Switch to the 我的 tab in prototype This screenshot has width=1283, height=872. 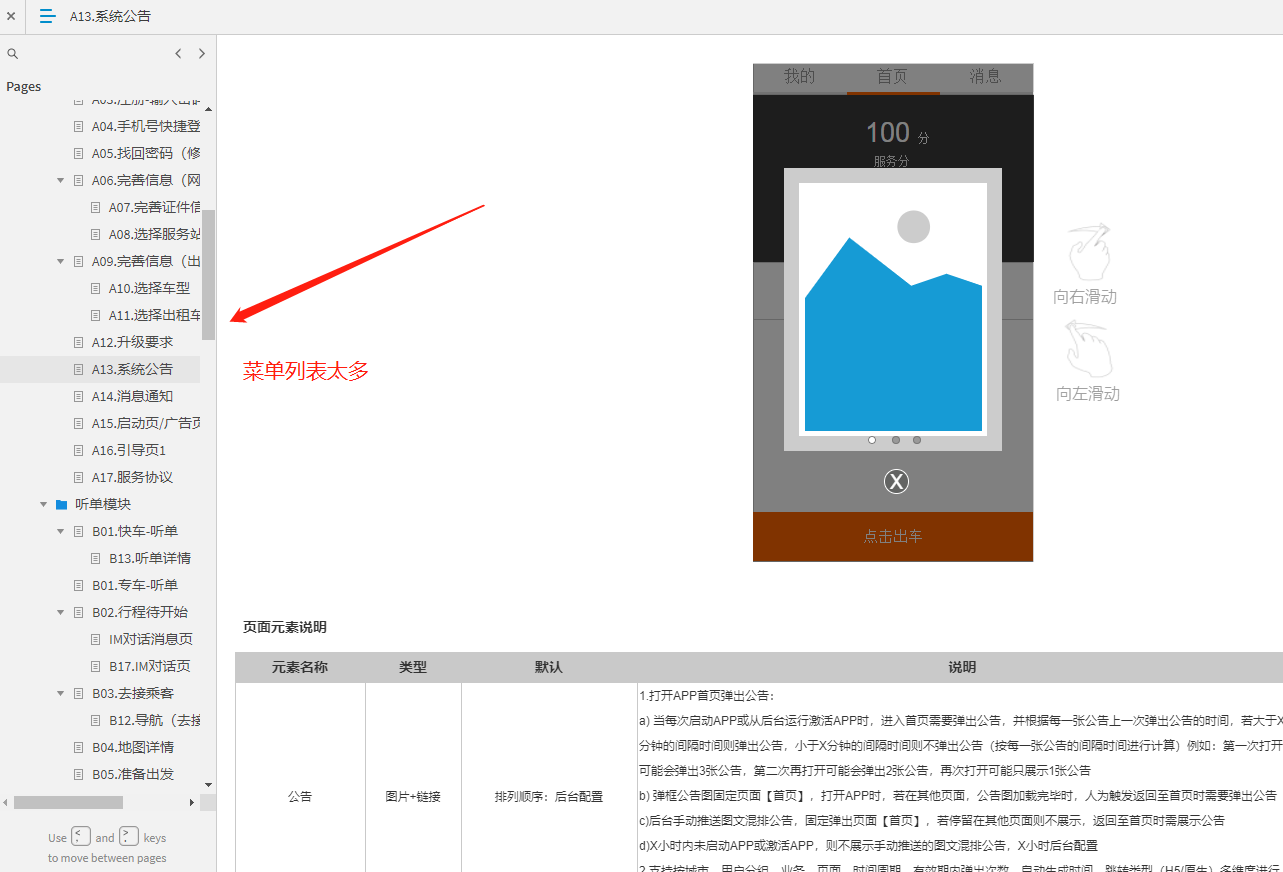coord(798,76)
